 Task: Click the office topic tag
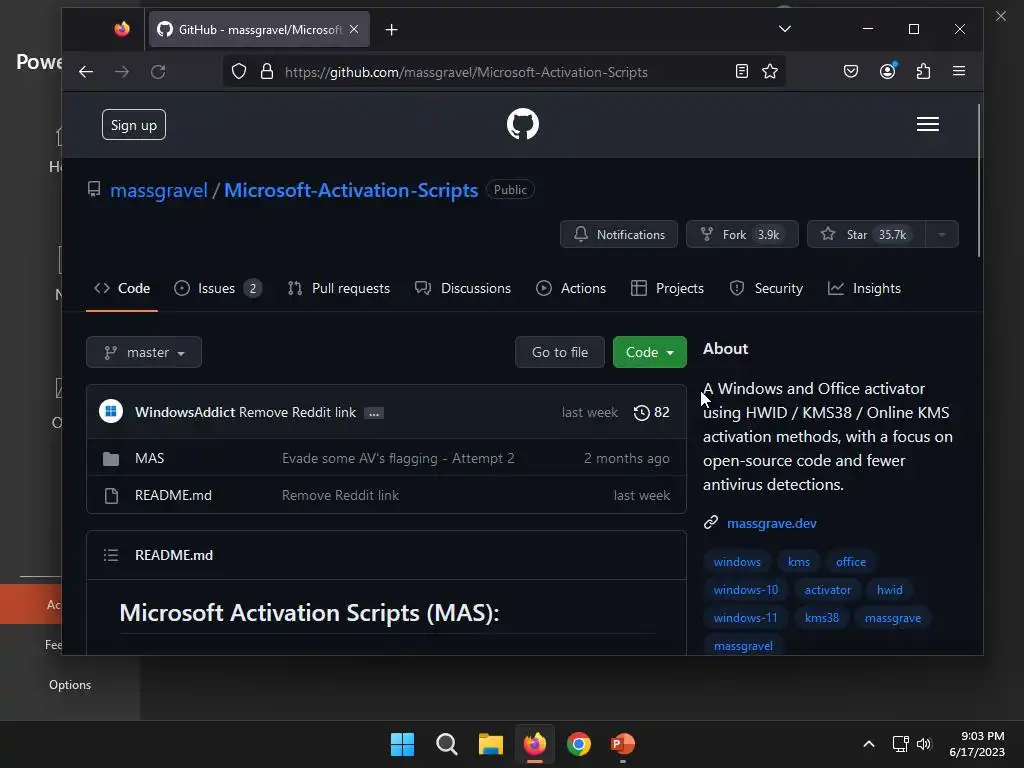point(850,562)
